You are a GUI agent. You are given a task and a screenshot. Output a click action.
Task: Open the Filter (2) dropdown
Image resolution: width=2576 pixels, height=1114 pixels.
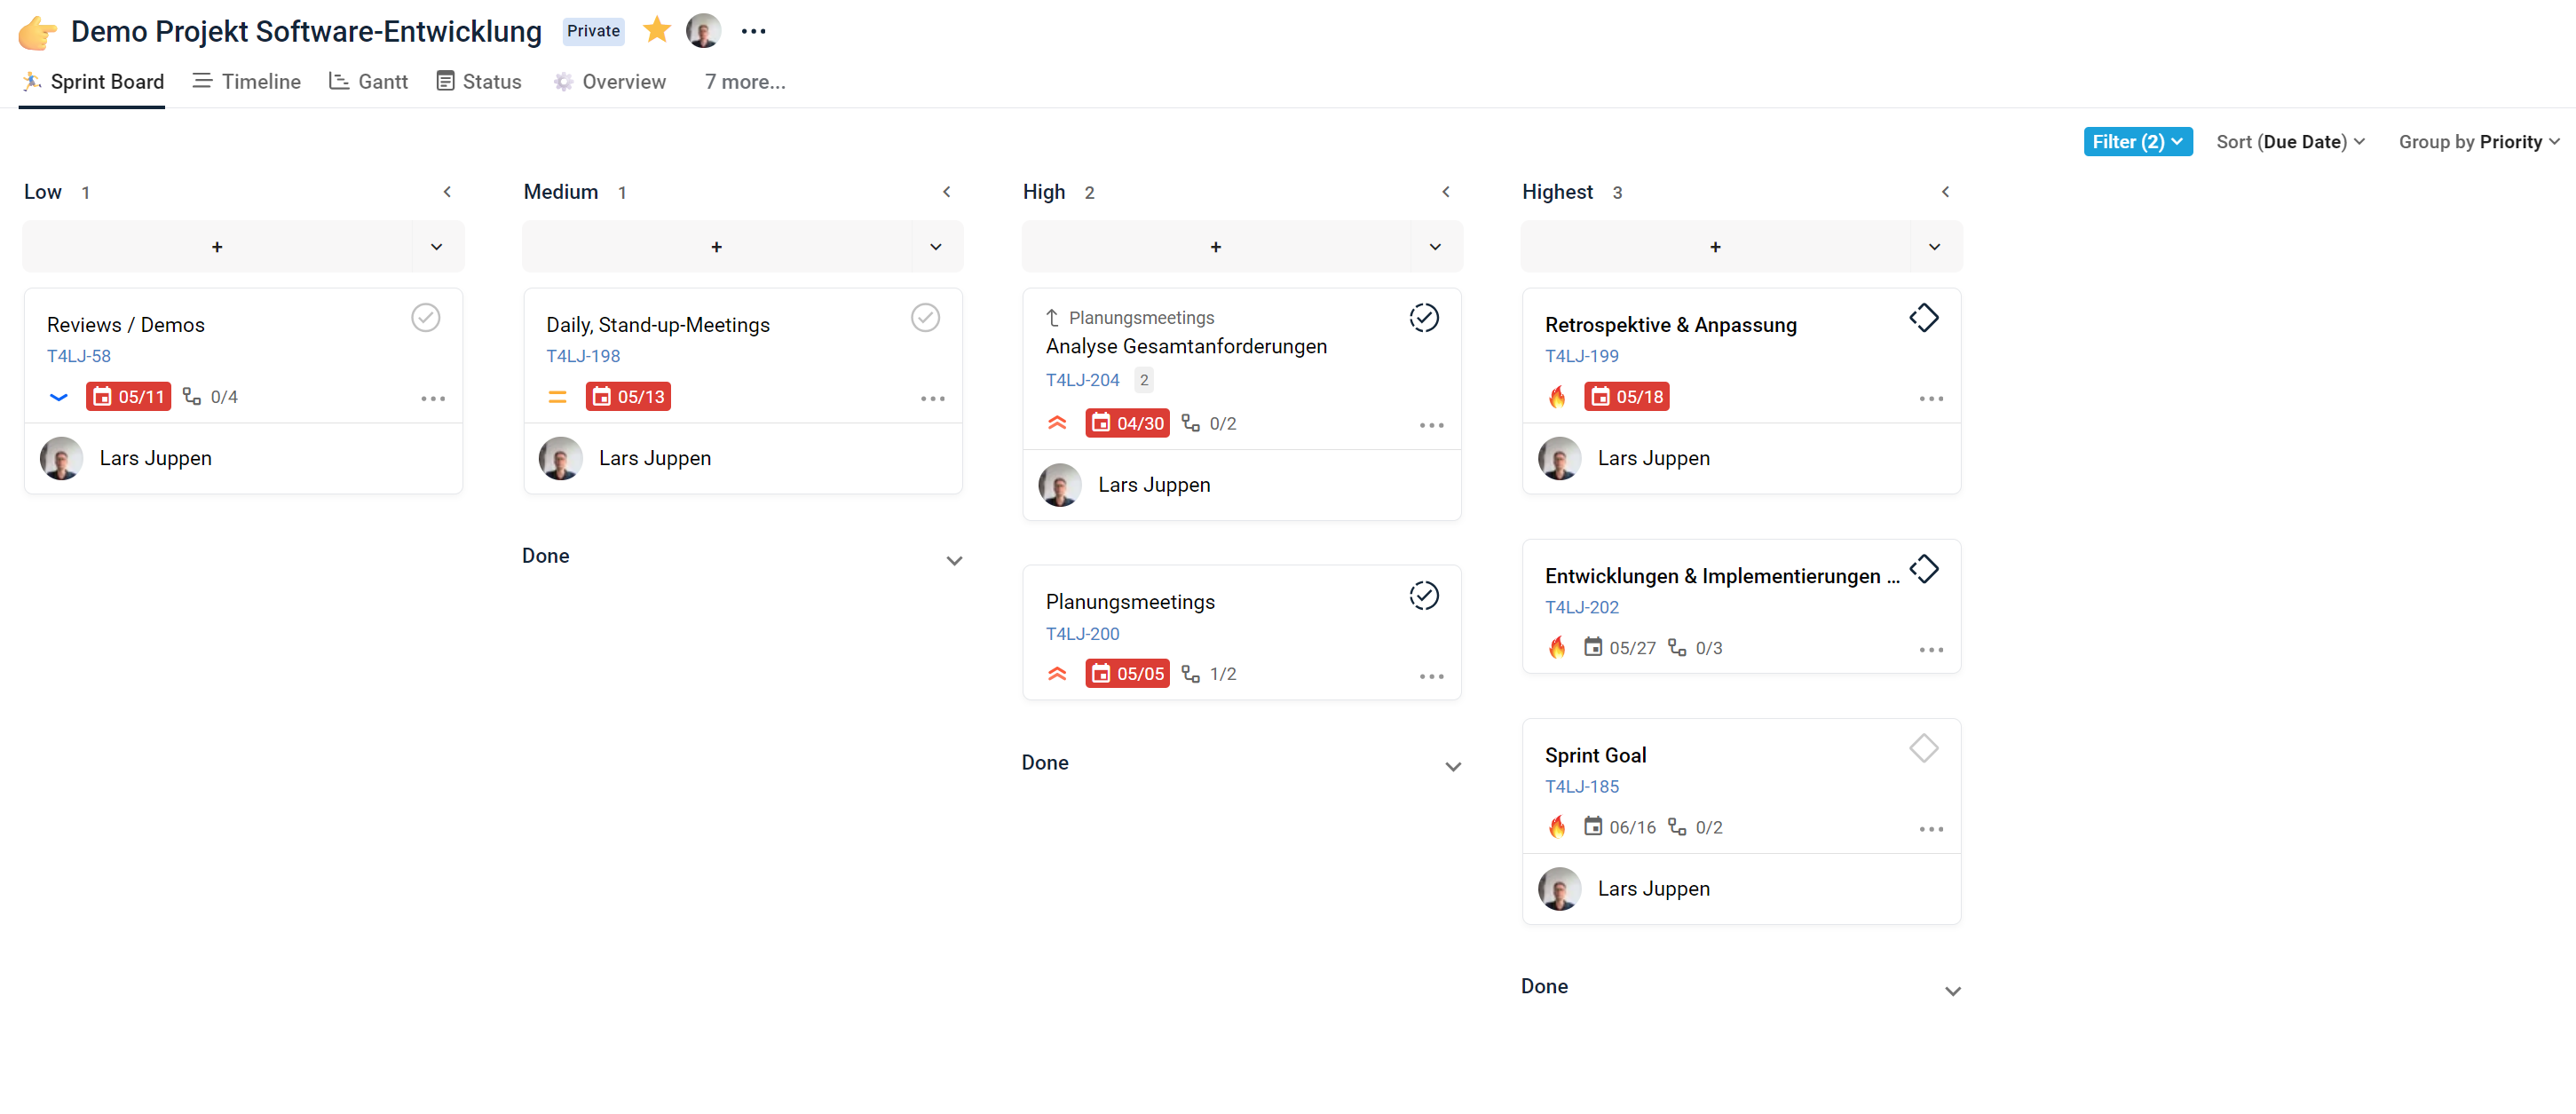tap(2137, 141)
